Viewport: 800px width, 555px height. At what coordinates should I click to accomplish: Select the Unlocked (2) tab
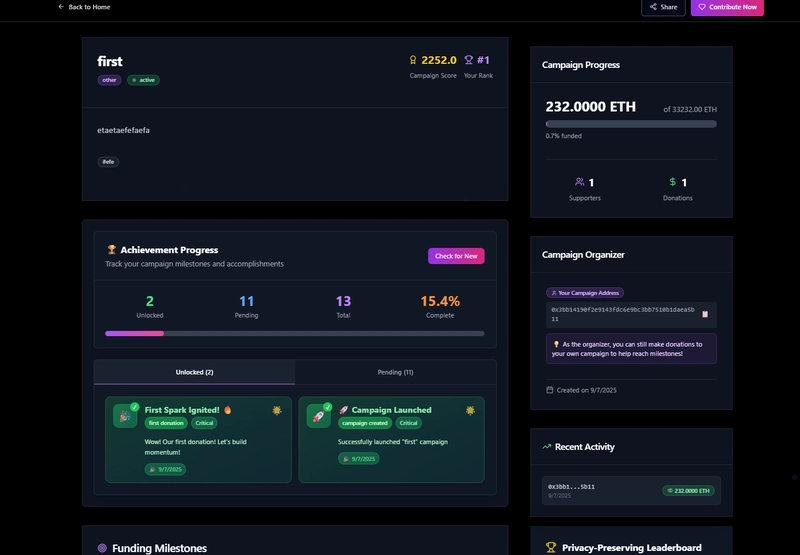coord(194,372)
